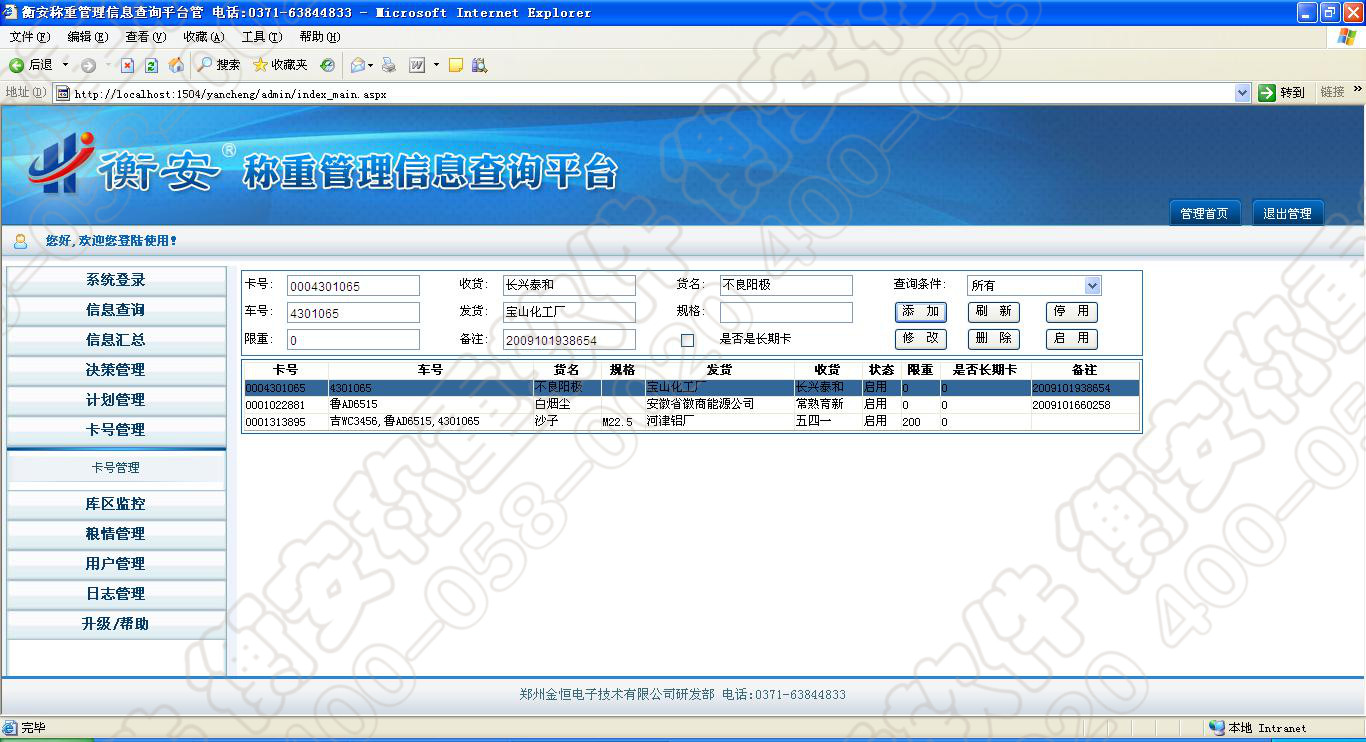Expand the 查询条件 dropdown showing 所有
Image resolution: width=1366 pixels, height=742 pixels.
[x=1092, y=286]
